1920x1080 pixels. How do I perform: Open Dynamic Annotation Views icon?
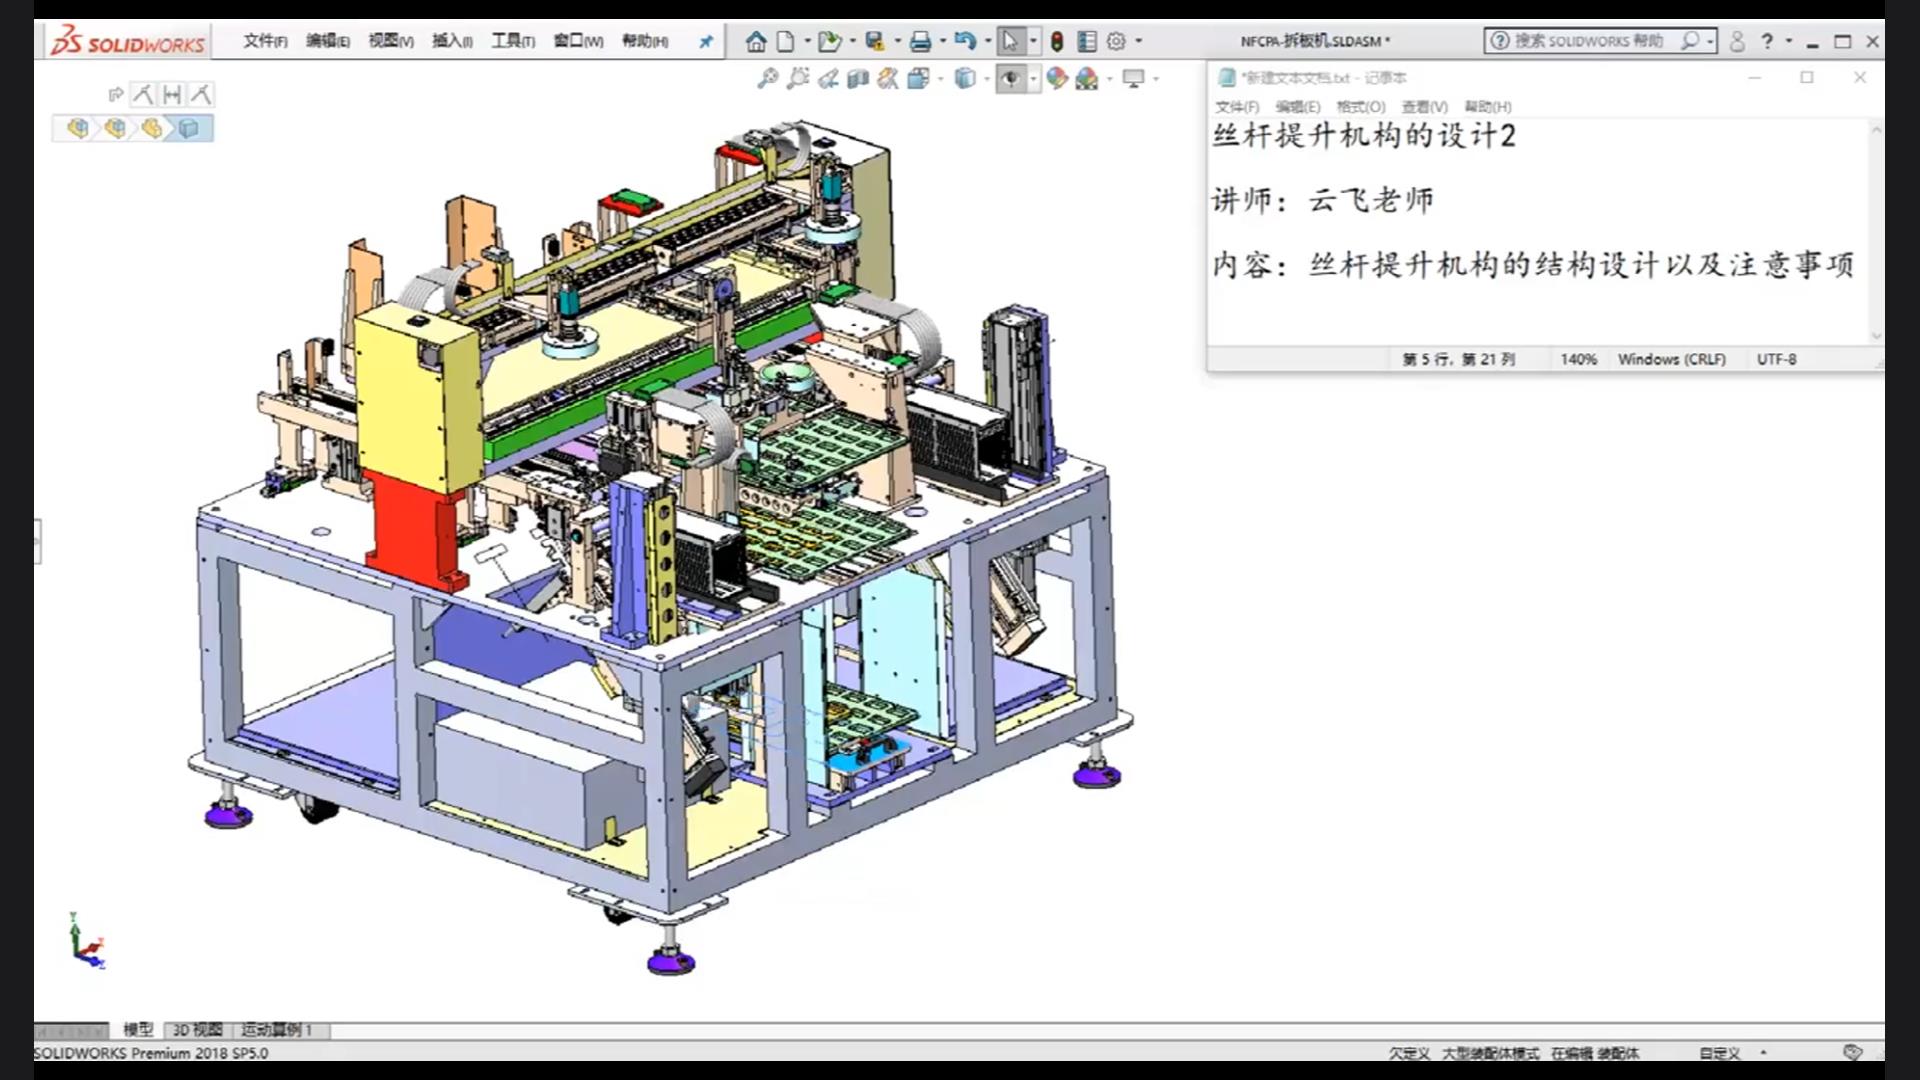(887, 78)
